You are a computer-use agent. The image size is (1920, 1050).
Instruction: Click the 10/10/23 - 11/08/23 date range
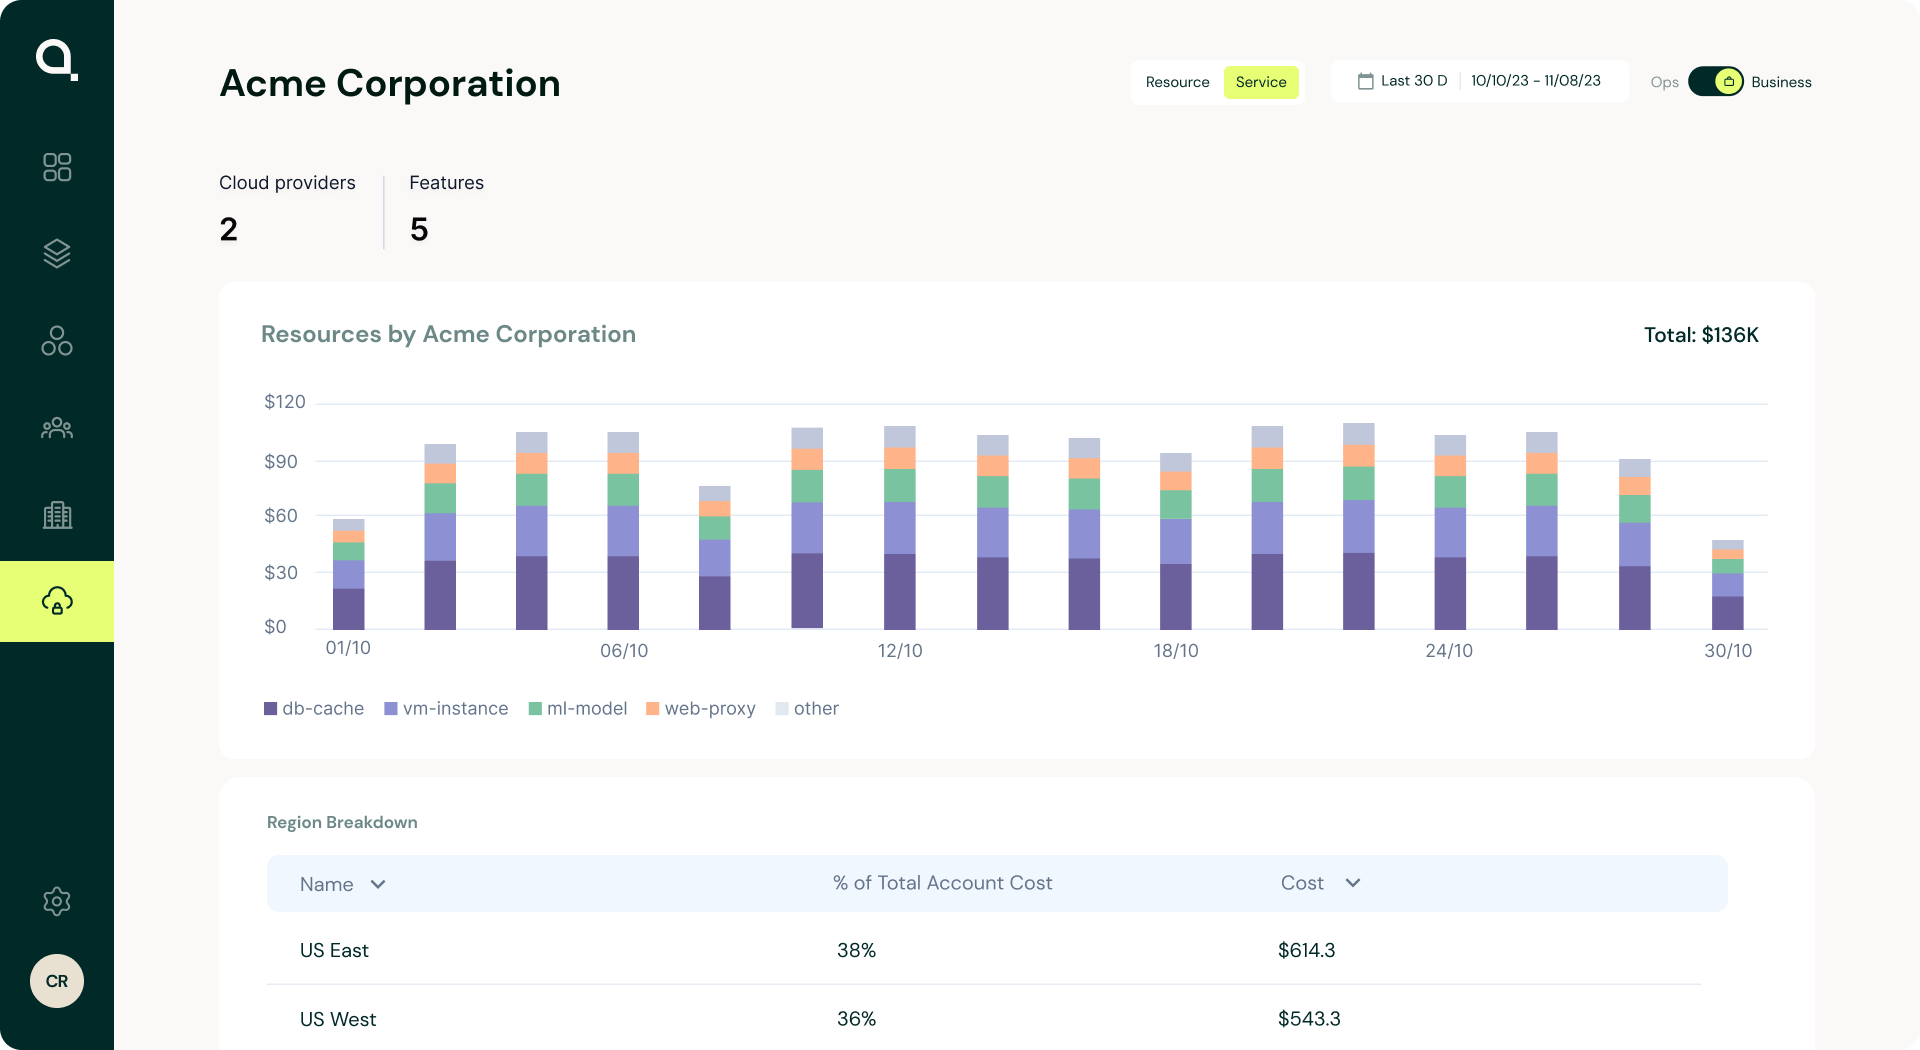click(x=1536, y=81)
